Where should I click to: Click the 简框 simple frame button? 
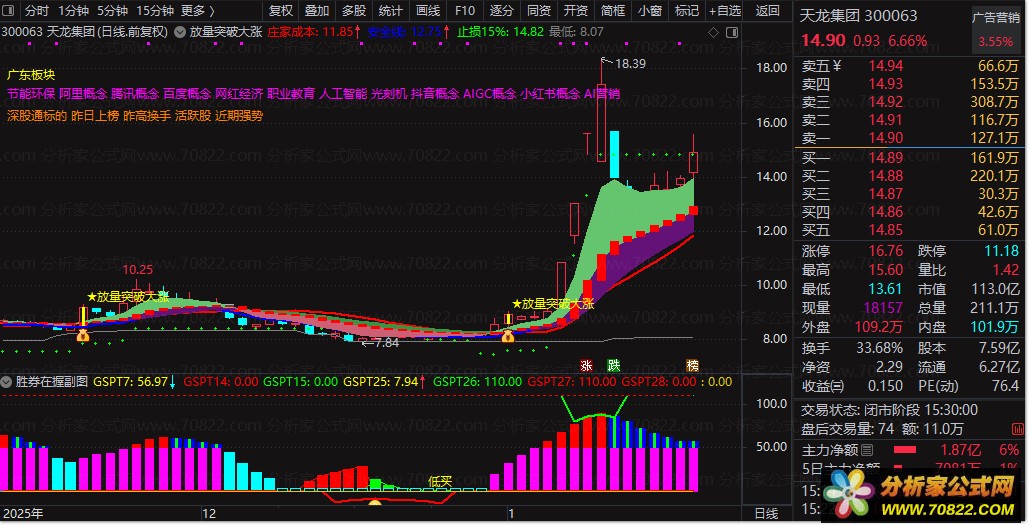[613, 11]
